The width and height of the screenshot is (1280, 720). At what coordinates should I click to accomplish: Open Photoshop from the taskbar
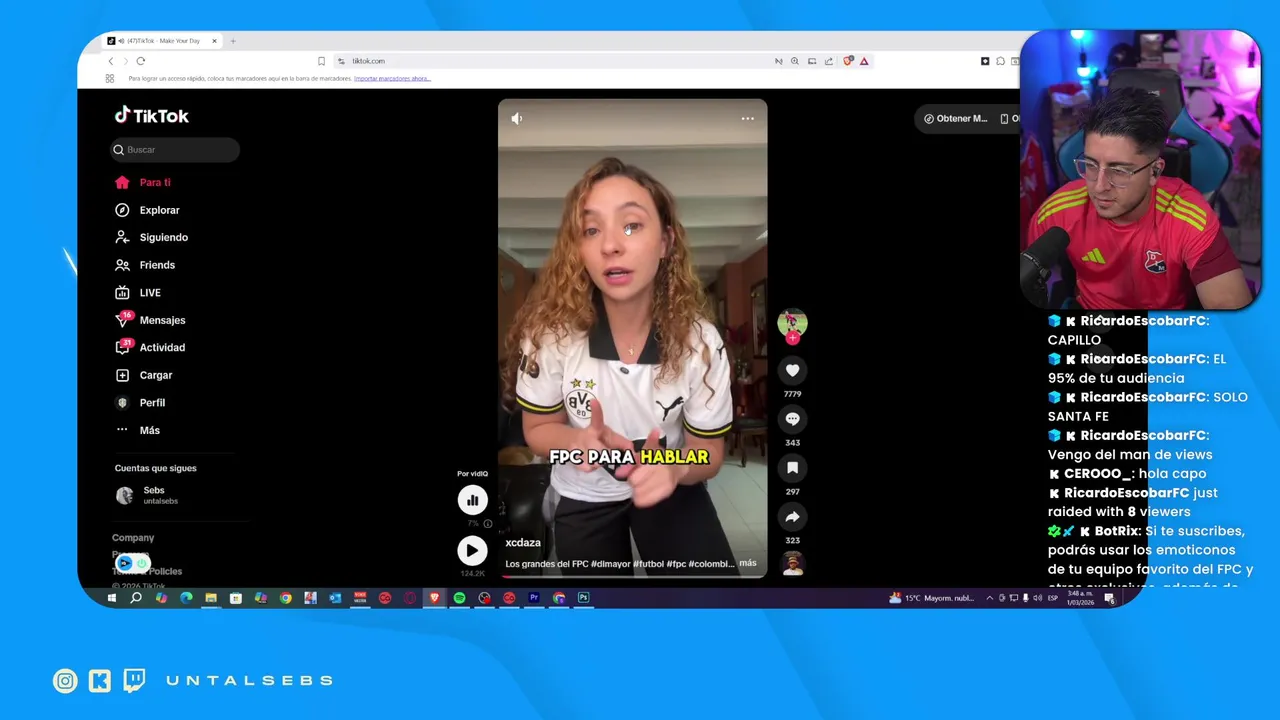point(583,598)
